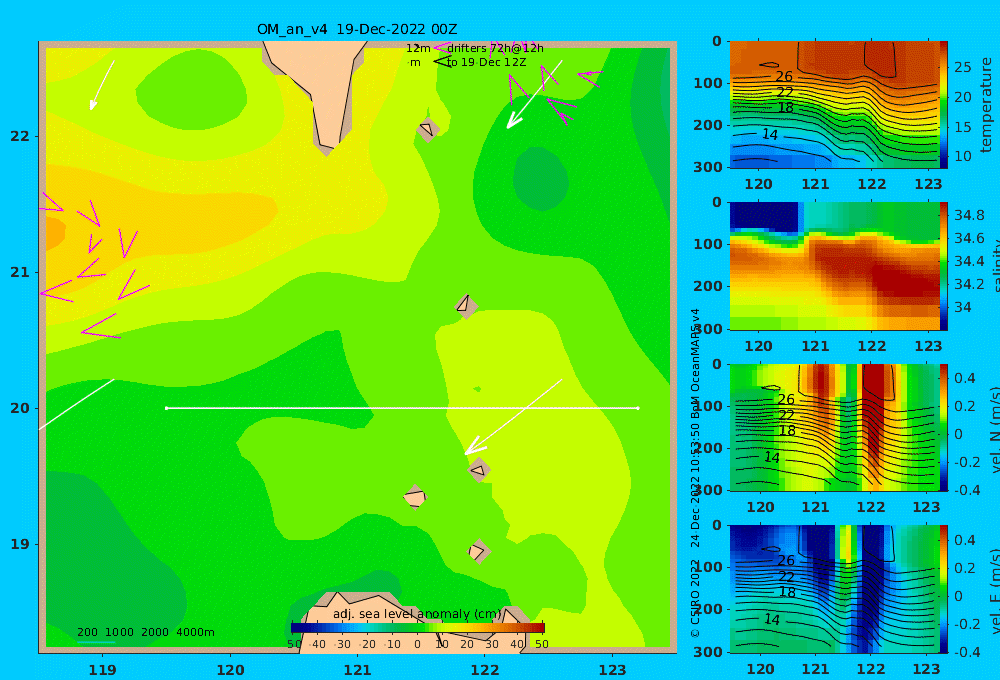Screen dimensions: 1000x680
Task: Click the 'adj. sea level anomaly (cm)' caption
Action: pos(417,614)
